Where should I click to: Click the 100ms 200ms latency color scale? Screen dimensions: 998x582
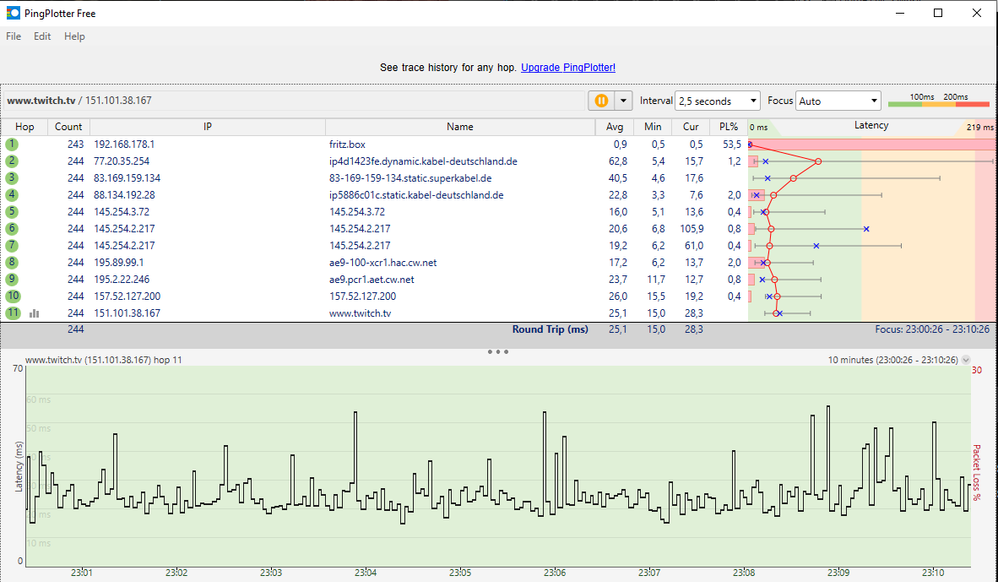coord(939,100)
